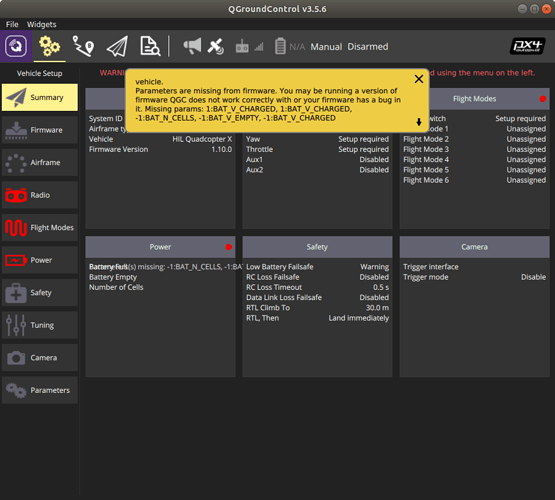Open the File menu

[x=12, y=24]
